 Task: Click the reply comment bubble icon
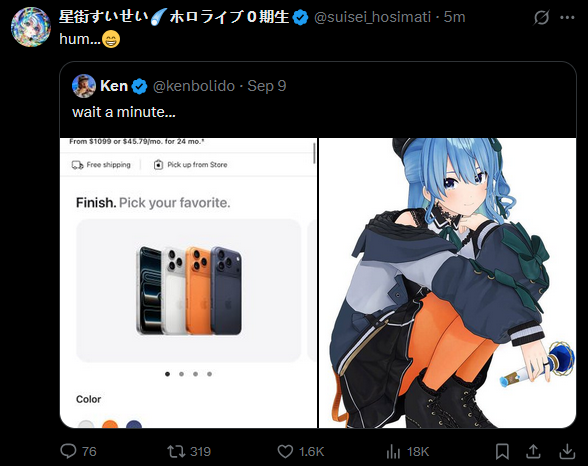pyautogui.click(x=68, y=451)
